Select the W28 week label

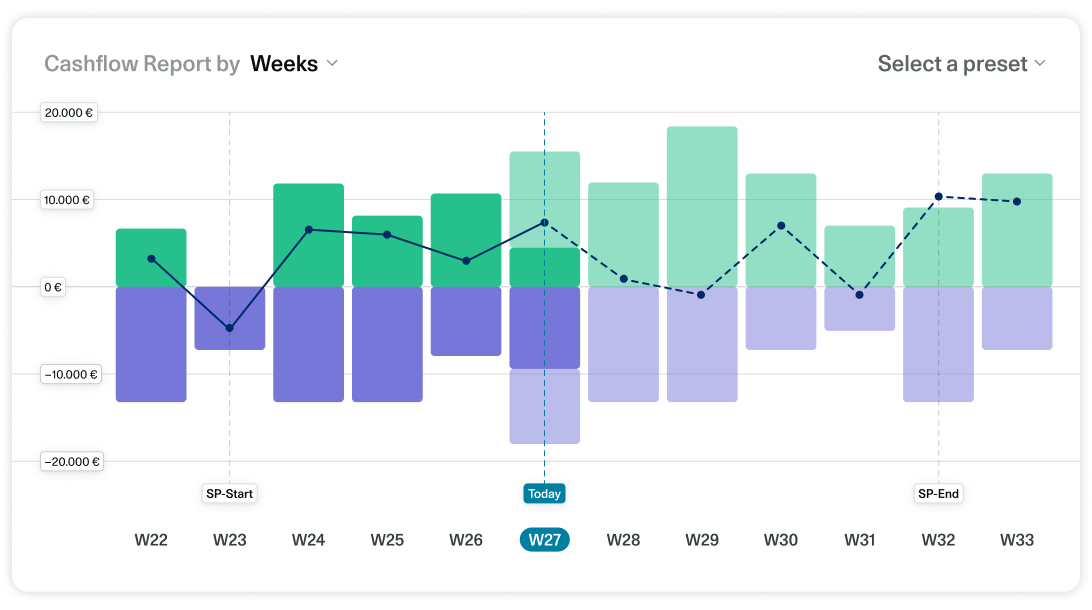point(623,539)
